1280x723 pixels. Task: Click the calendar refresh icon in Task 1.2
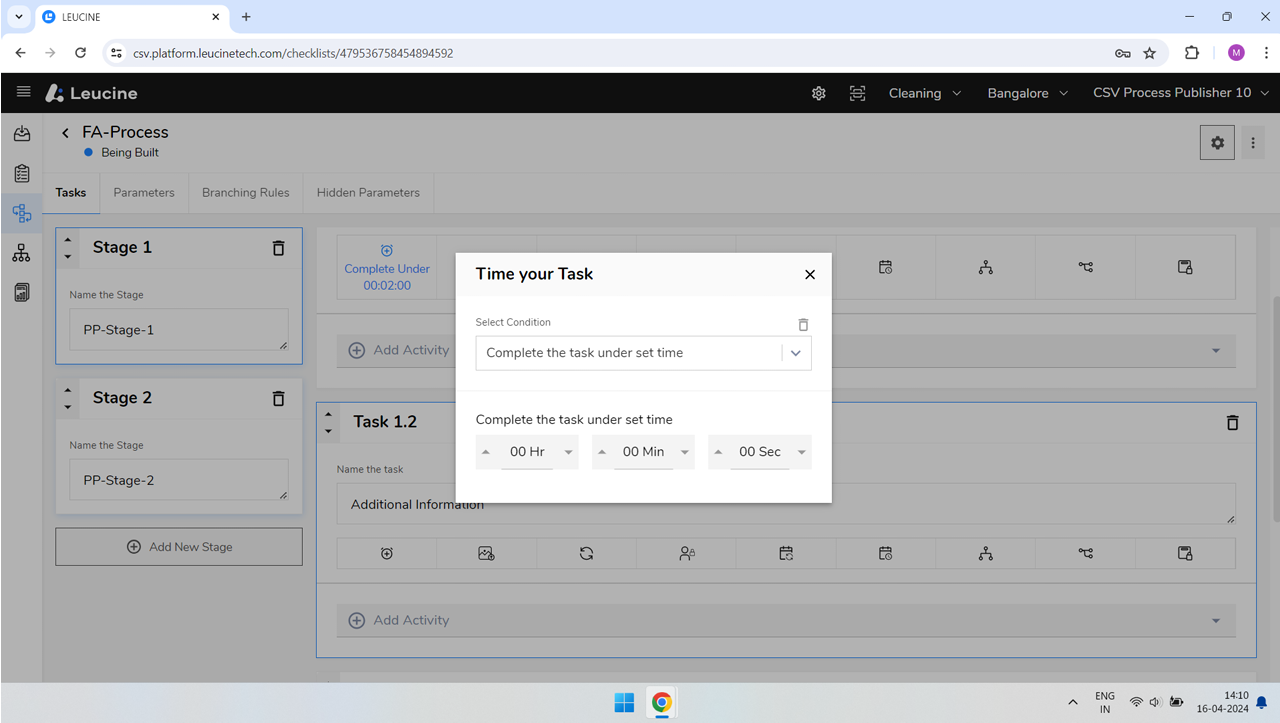[786, 553]
